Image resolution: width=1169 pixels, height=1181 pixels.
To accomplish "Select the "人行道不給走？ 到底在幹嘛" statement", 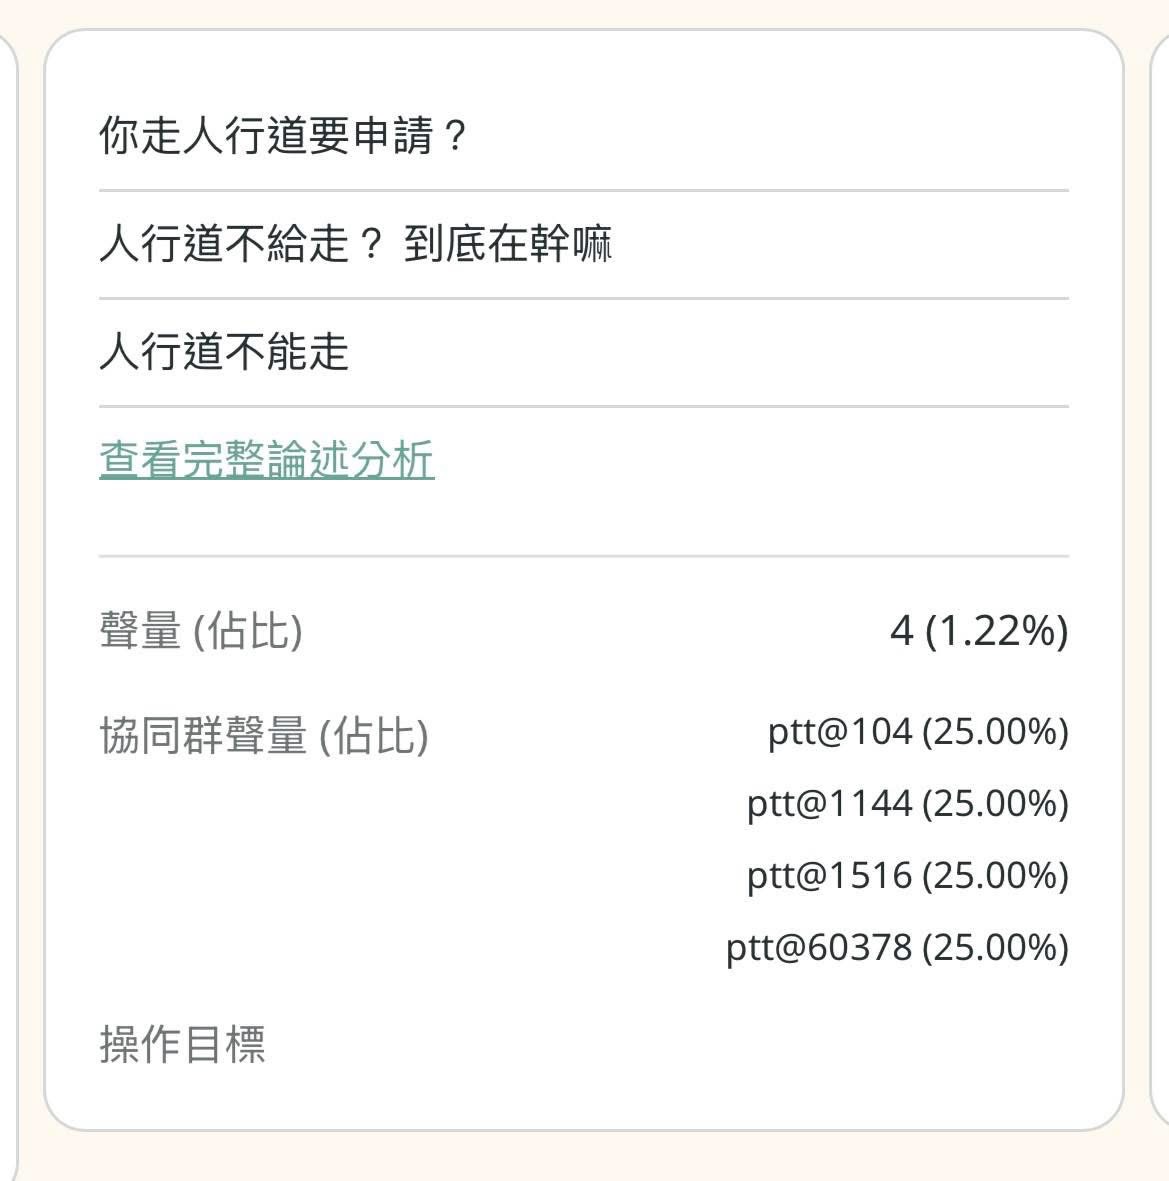I will pyautogui.click(x=355, y=244).
